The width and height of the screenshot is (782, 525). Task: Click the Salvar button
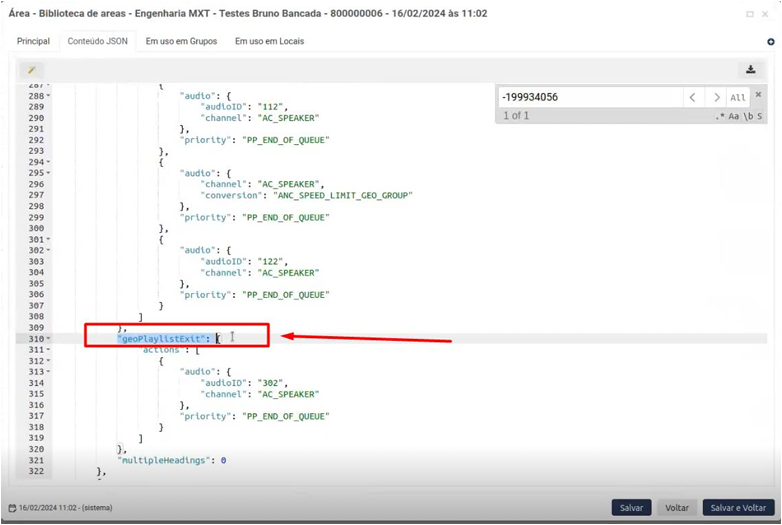pos(631,508)
